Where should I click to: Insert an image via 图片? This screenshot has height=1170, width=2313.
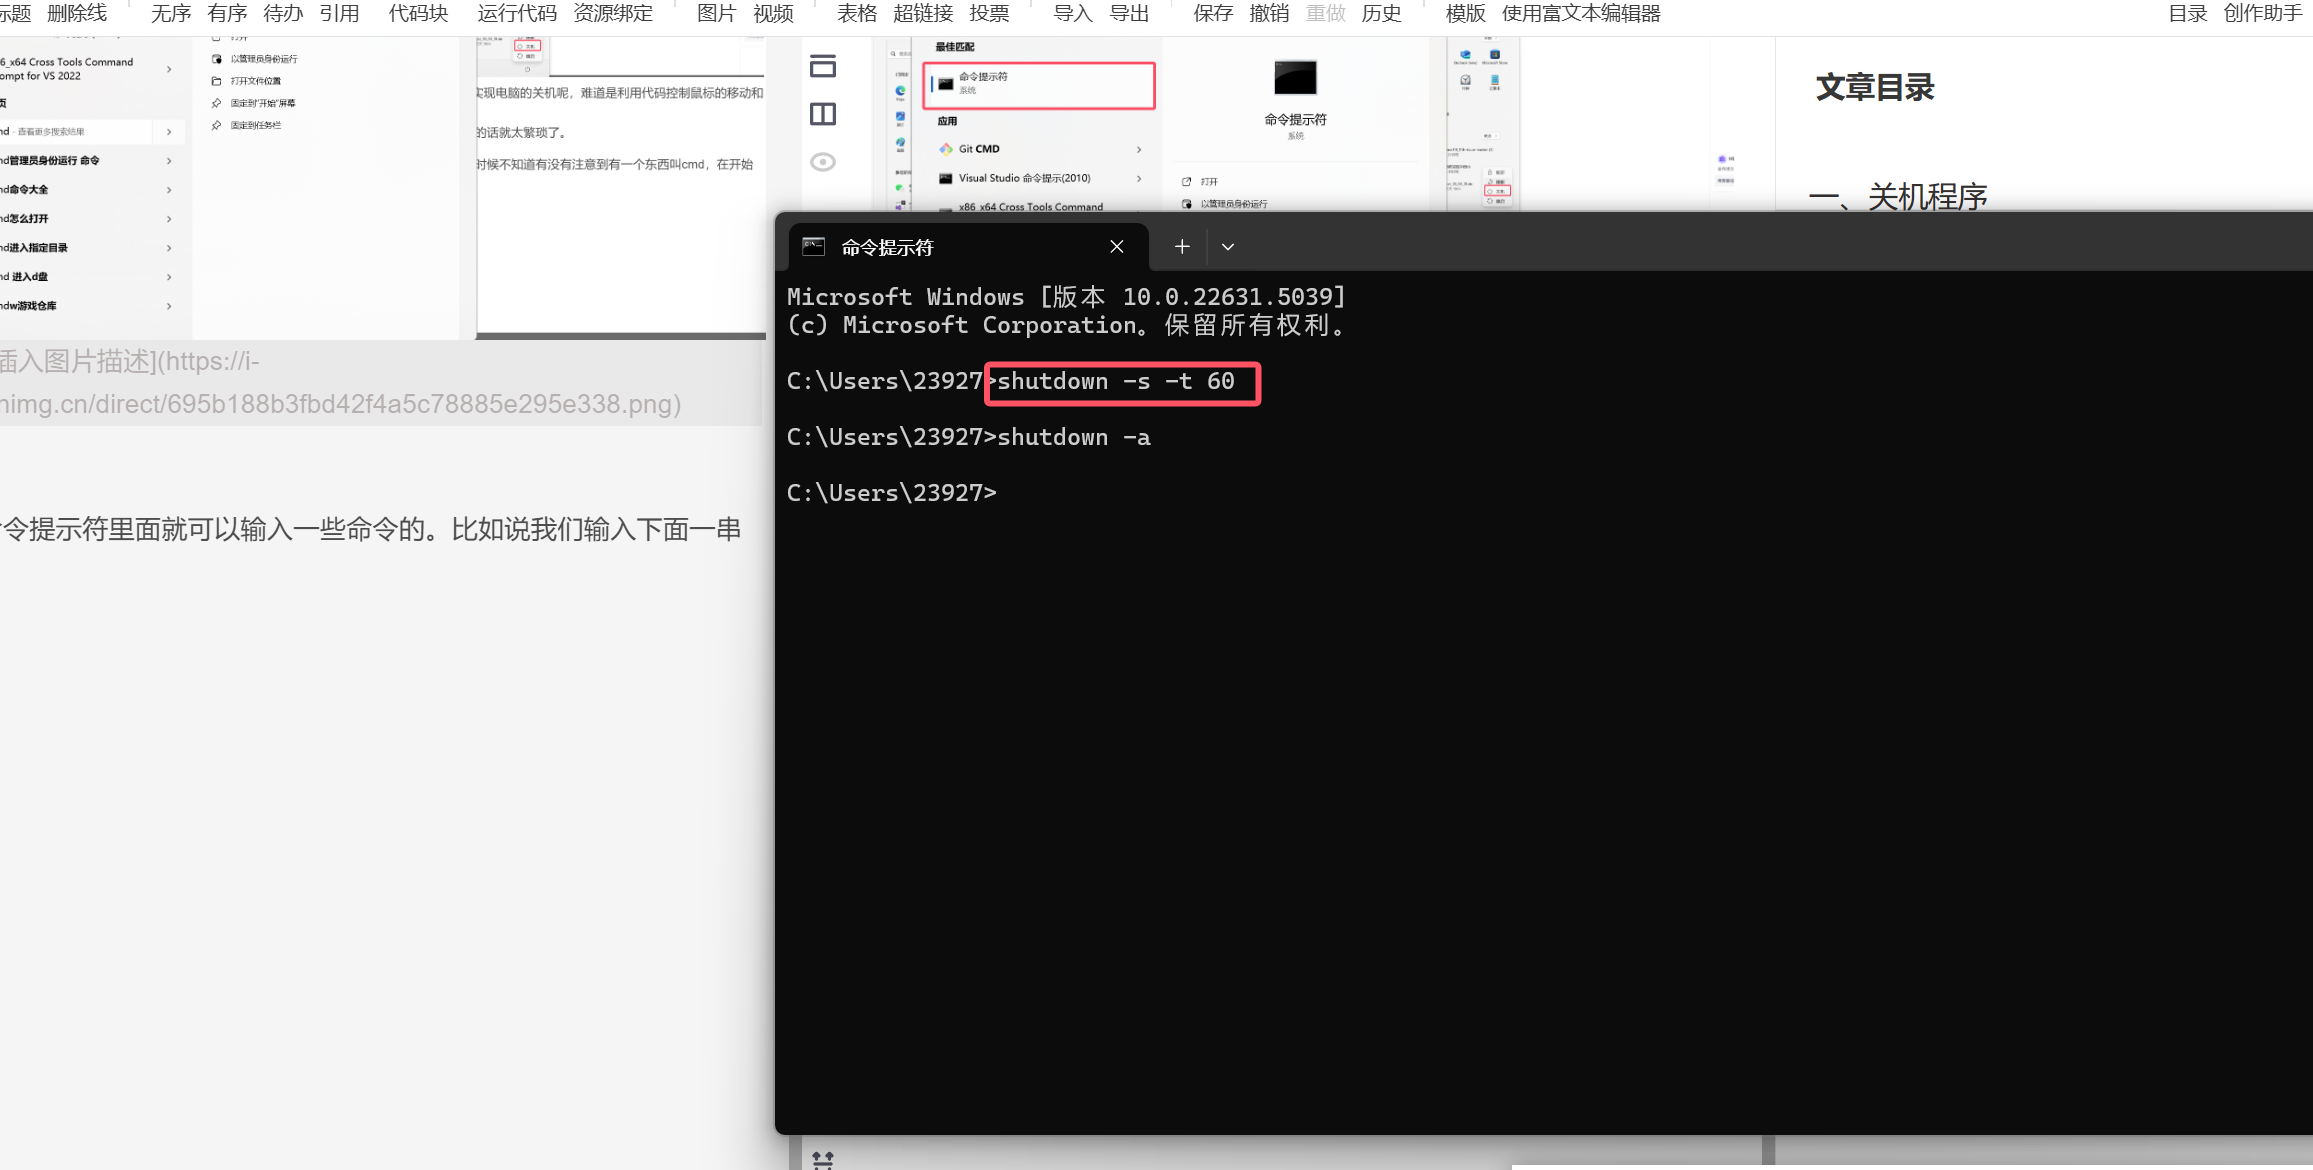click(x=716, y=14)
